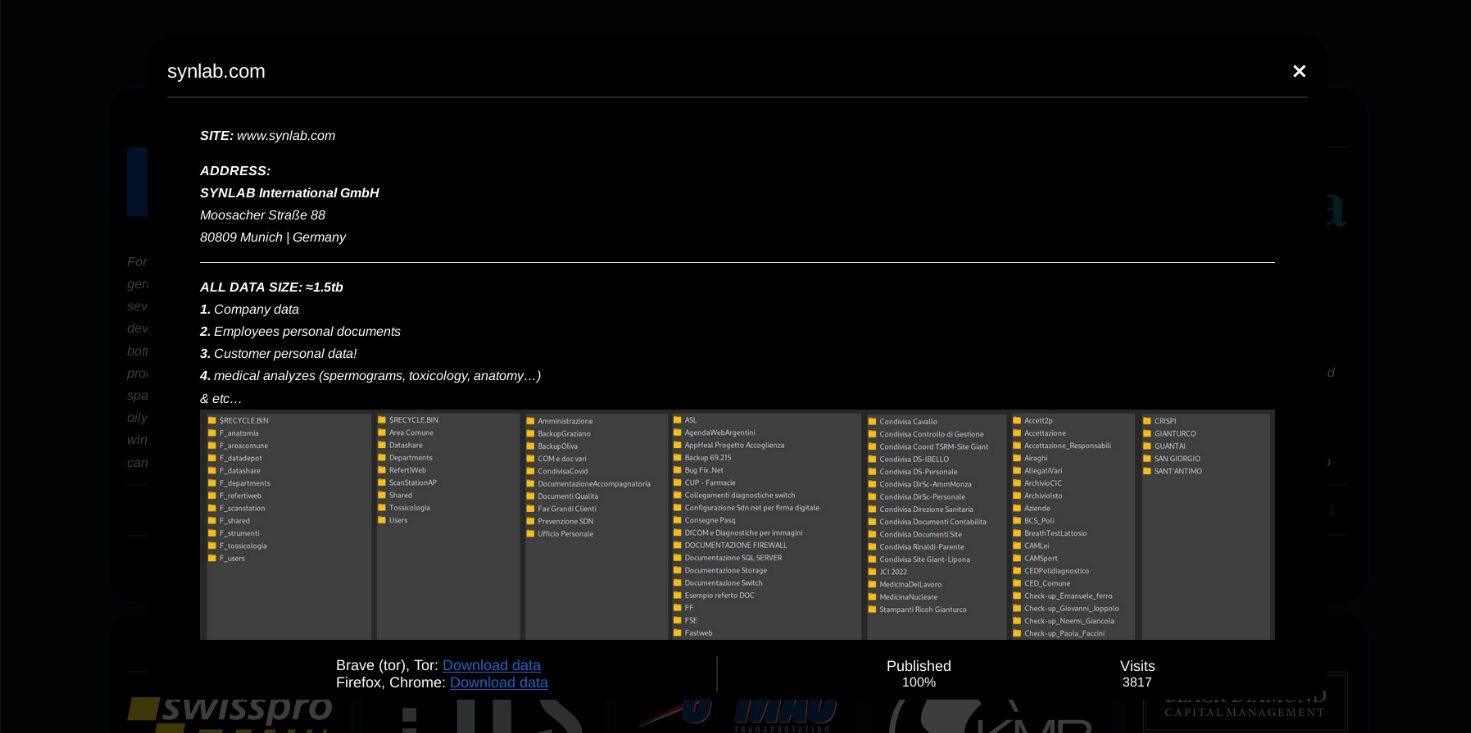Screen dimensions: 1471x733
Task: Click the SANT'ANTIMO folder name
Action: 1178,471
